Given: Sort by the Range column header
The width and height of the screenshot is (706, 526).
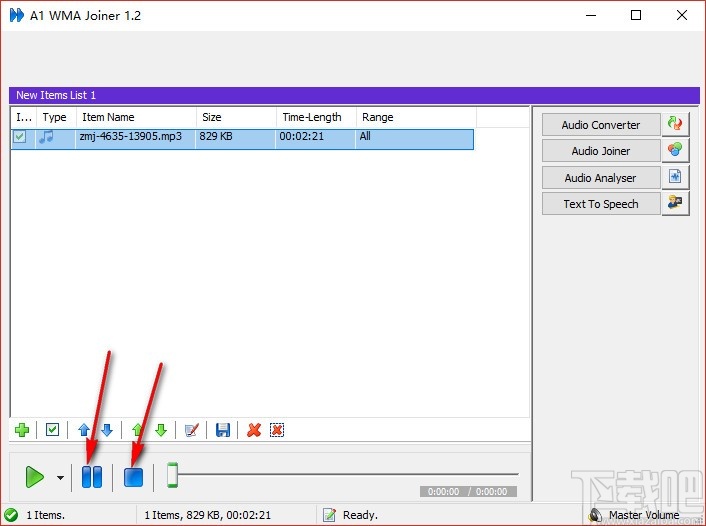Looking at the screenshot, I should [416, 118].
